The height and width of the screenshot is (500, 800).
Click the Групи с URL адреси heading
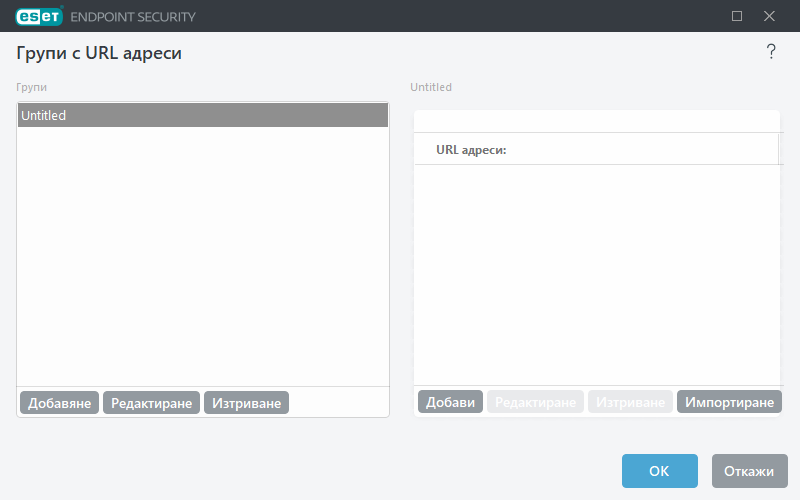pos(99,53)
